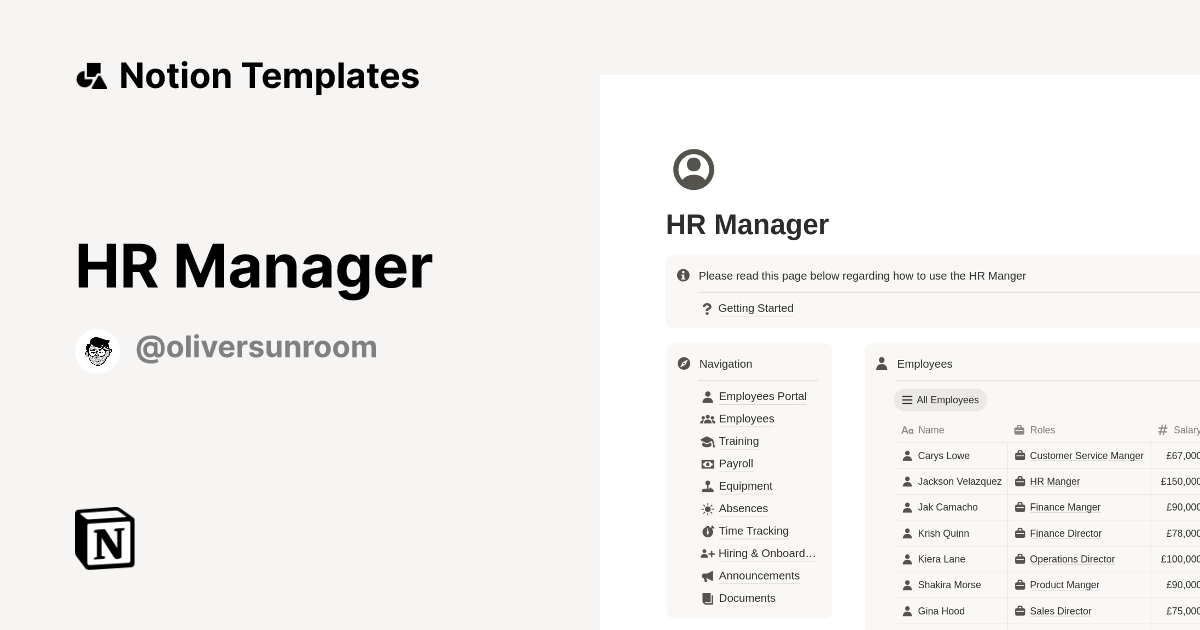Viewport: 1200px width, 630px height.
Task: Click the Notion logo at bottom left
Action: coord(104,538)
